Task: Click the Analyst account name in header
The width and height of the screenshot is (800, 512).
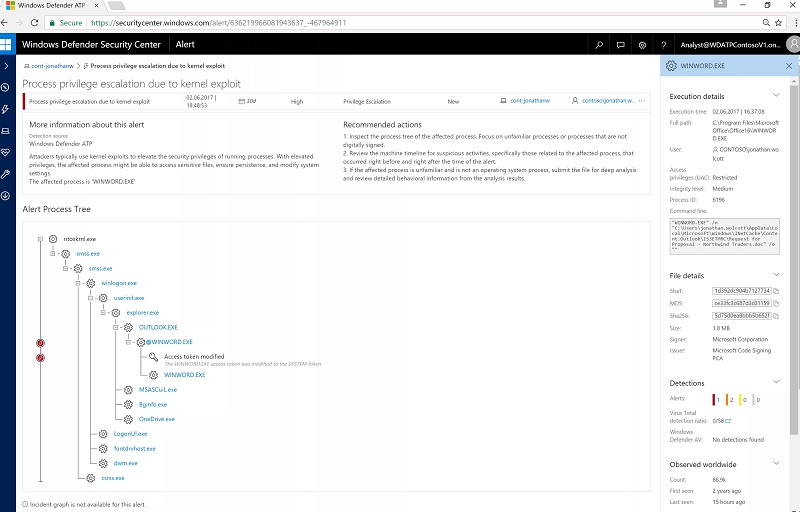Action: pos(730,45)
